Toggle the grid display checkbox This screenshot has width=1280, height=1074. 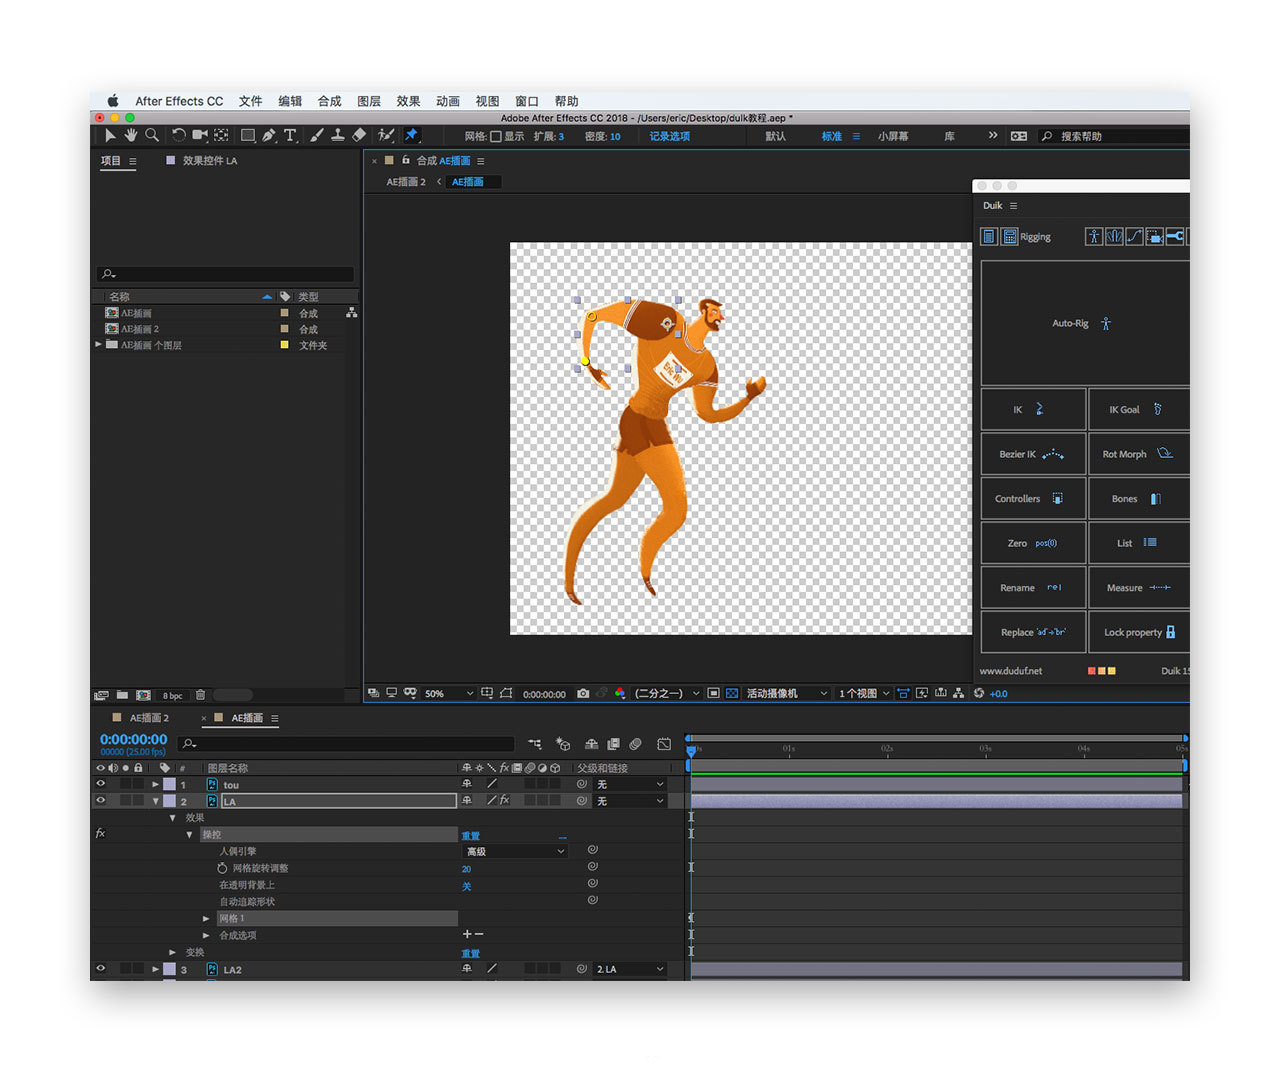click(496, 136)
